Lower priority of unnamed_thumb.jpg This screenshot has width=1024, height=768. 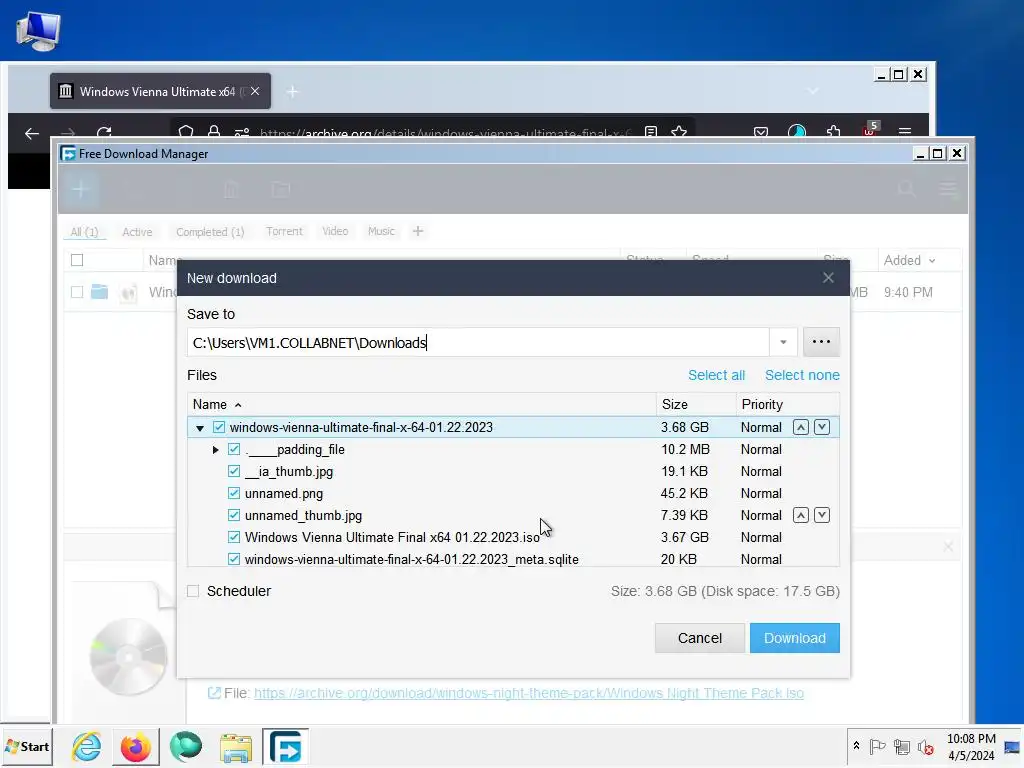822,515
